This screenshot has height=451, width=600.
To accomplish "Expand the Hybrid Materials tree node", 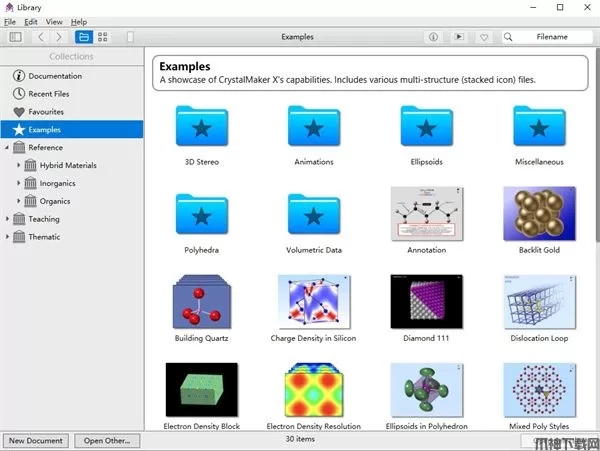I will pos(18,166).
